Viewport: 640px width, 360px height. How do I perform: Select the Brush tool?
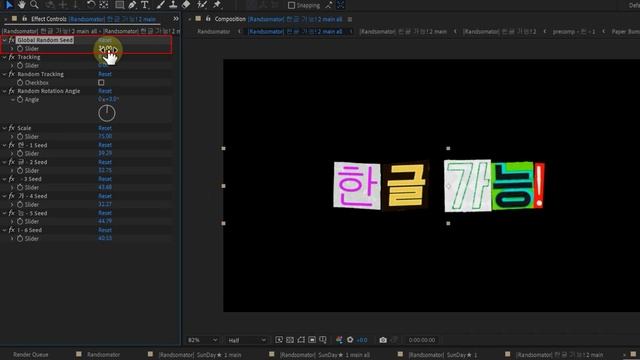[x=160, y=5]
